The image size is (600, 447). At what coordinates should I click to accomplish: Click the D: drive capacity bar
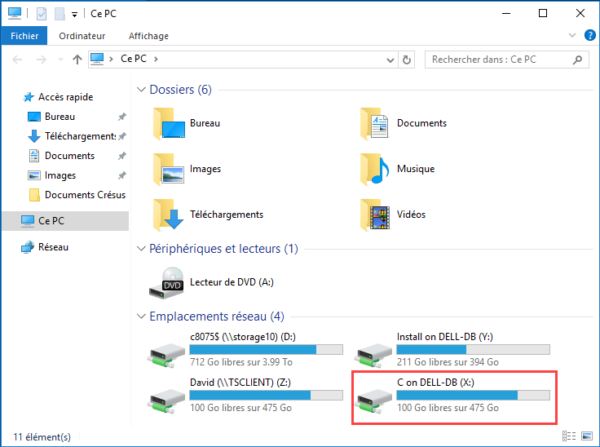[x=266, y=349]
